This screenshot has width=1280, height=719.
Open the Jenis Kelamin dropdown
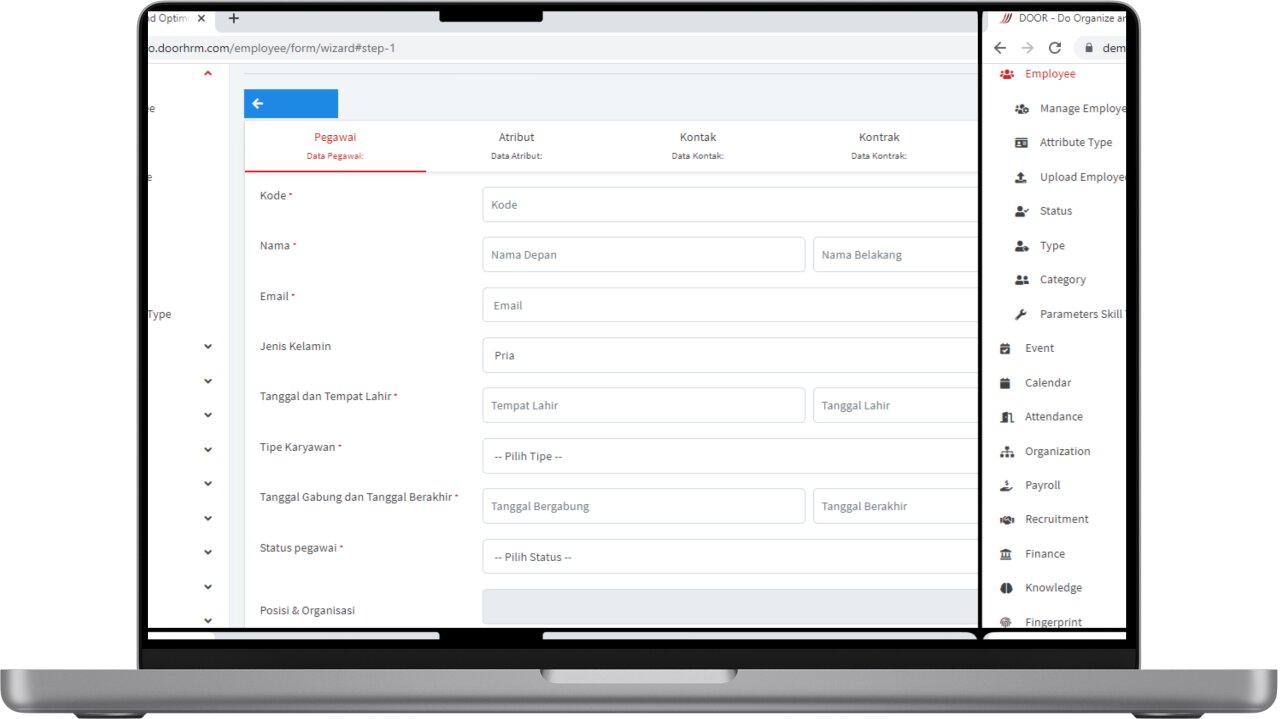[x=729, y=355]
